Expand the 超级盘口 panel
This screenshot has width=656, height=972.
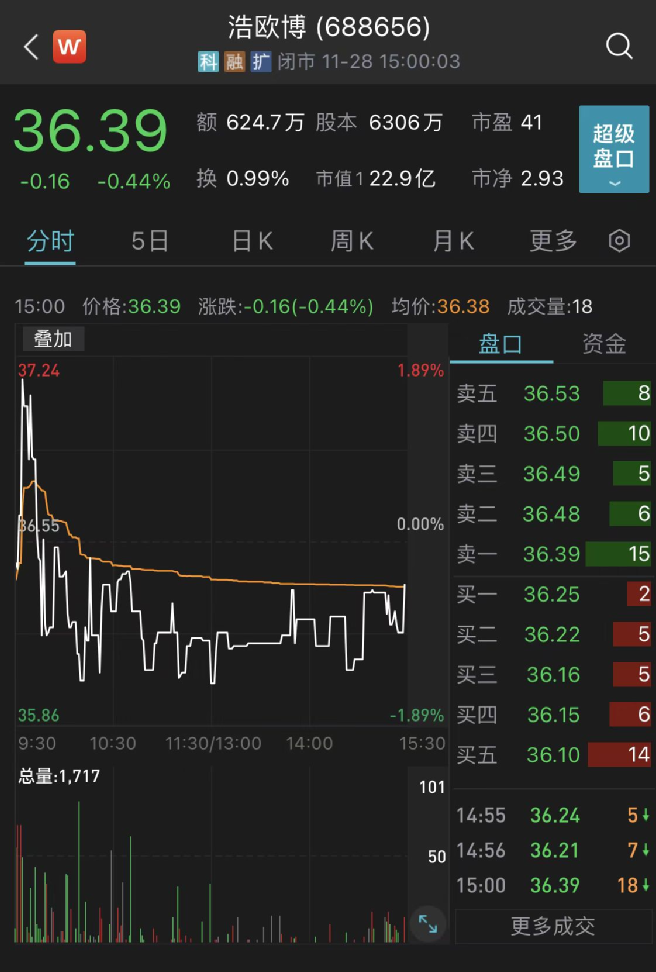coord(614,148)
